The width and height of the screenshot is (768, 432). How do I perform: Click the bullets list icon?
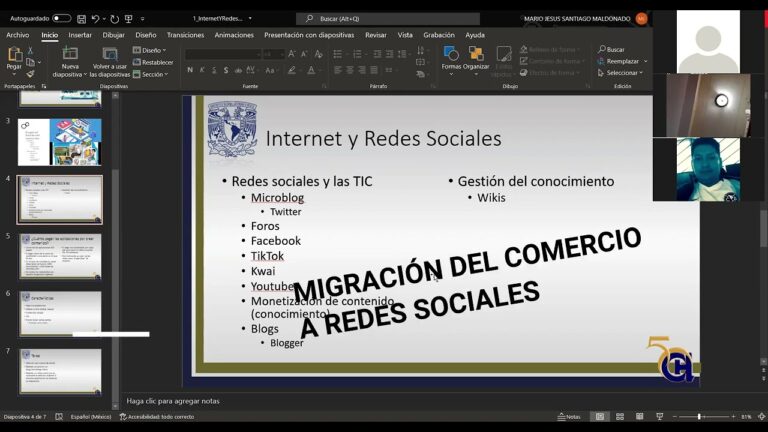338,54
